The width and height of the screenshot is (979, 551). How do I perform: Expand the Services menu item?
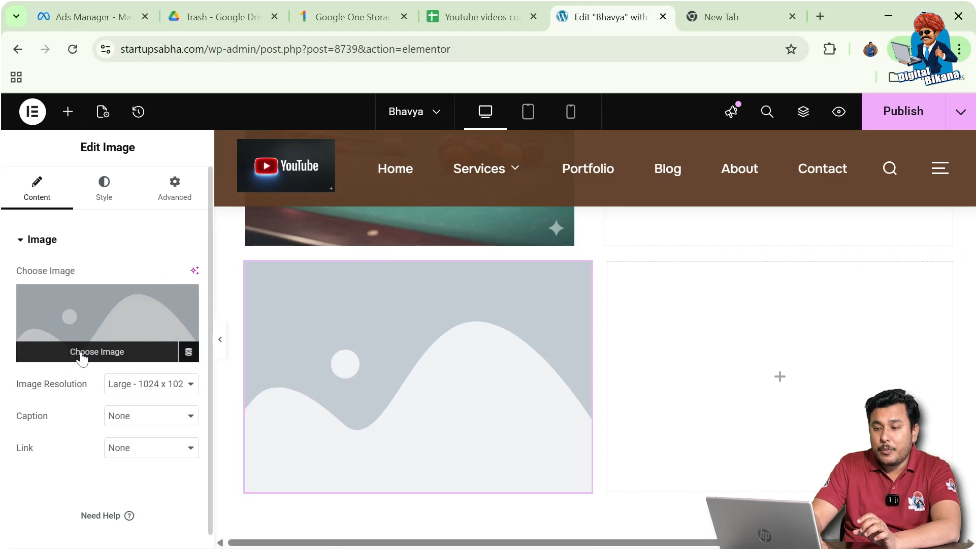pyautogui.click(x=486, y=168)
